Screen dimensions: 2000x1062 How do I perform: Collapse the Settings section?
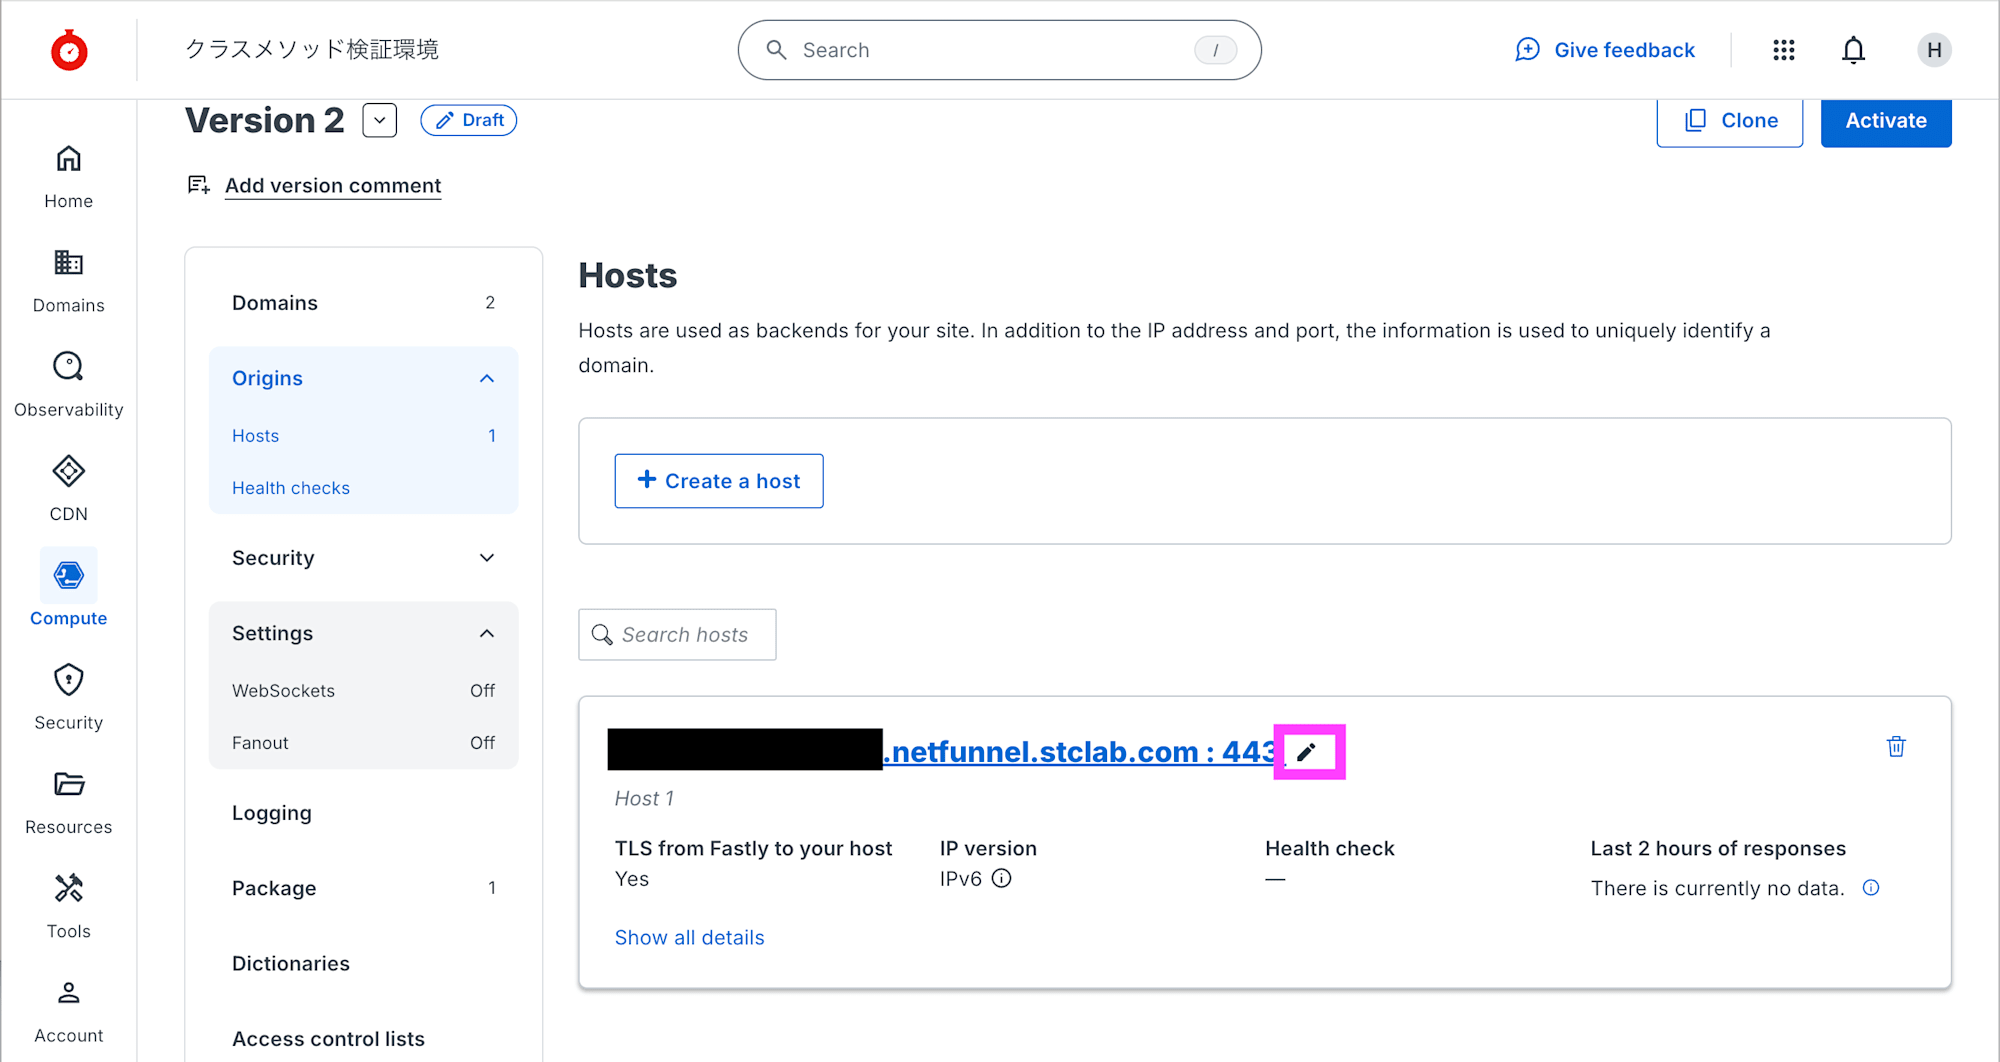tap(486, 633)
